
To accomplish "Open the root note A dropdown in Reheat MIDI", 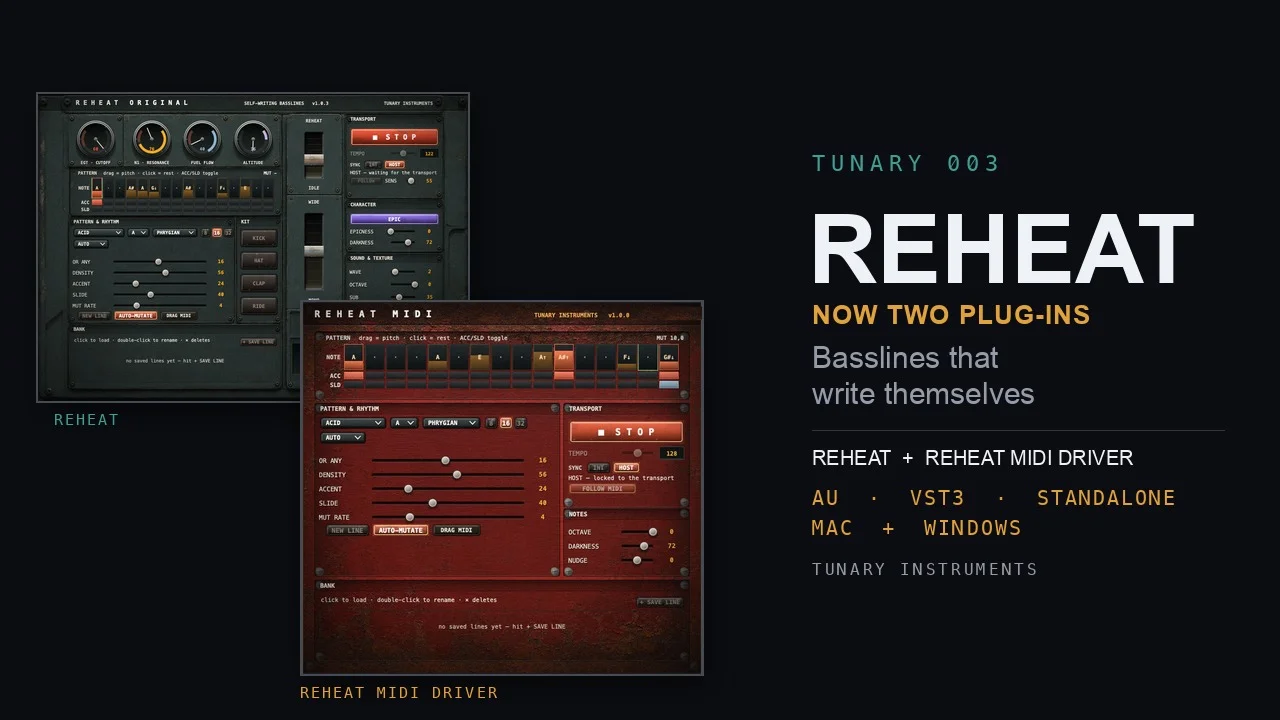I will point(404,423).
